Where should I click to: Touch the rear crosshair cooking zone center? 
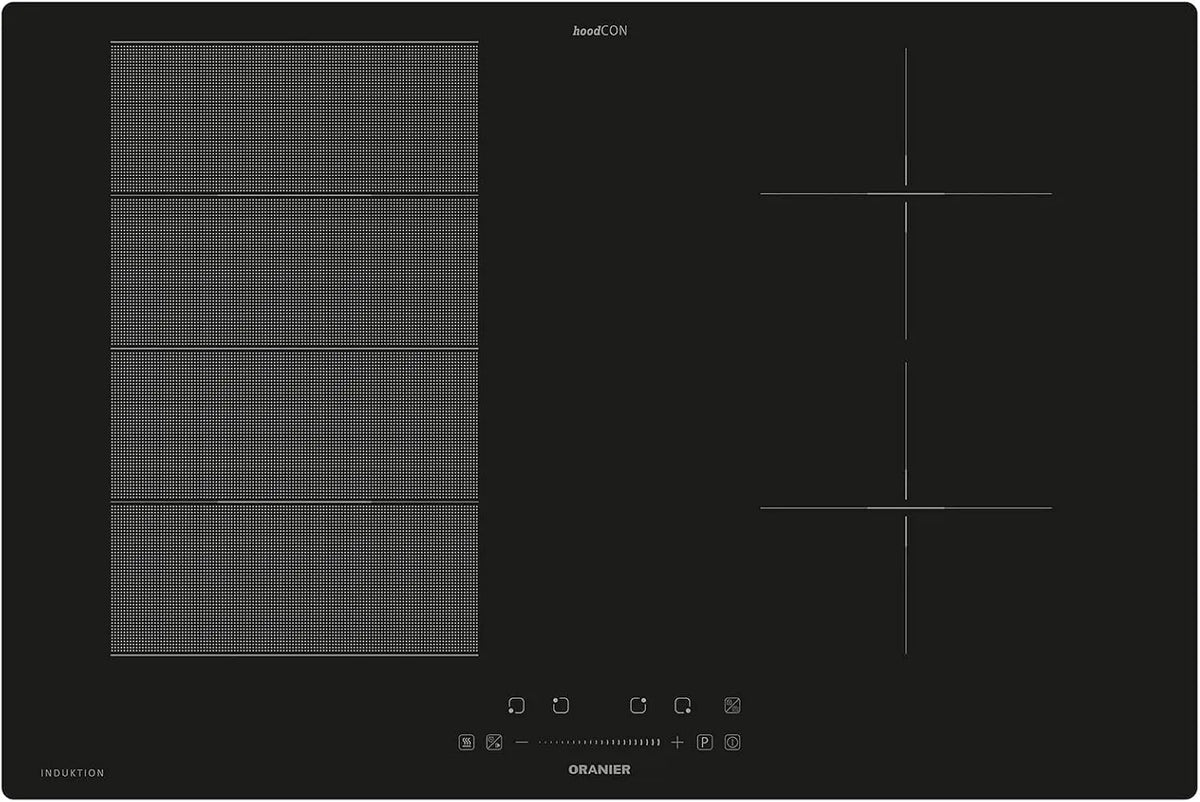point(906,194)
